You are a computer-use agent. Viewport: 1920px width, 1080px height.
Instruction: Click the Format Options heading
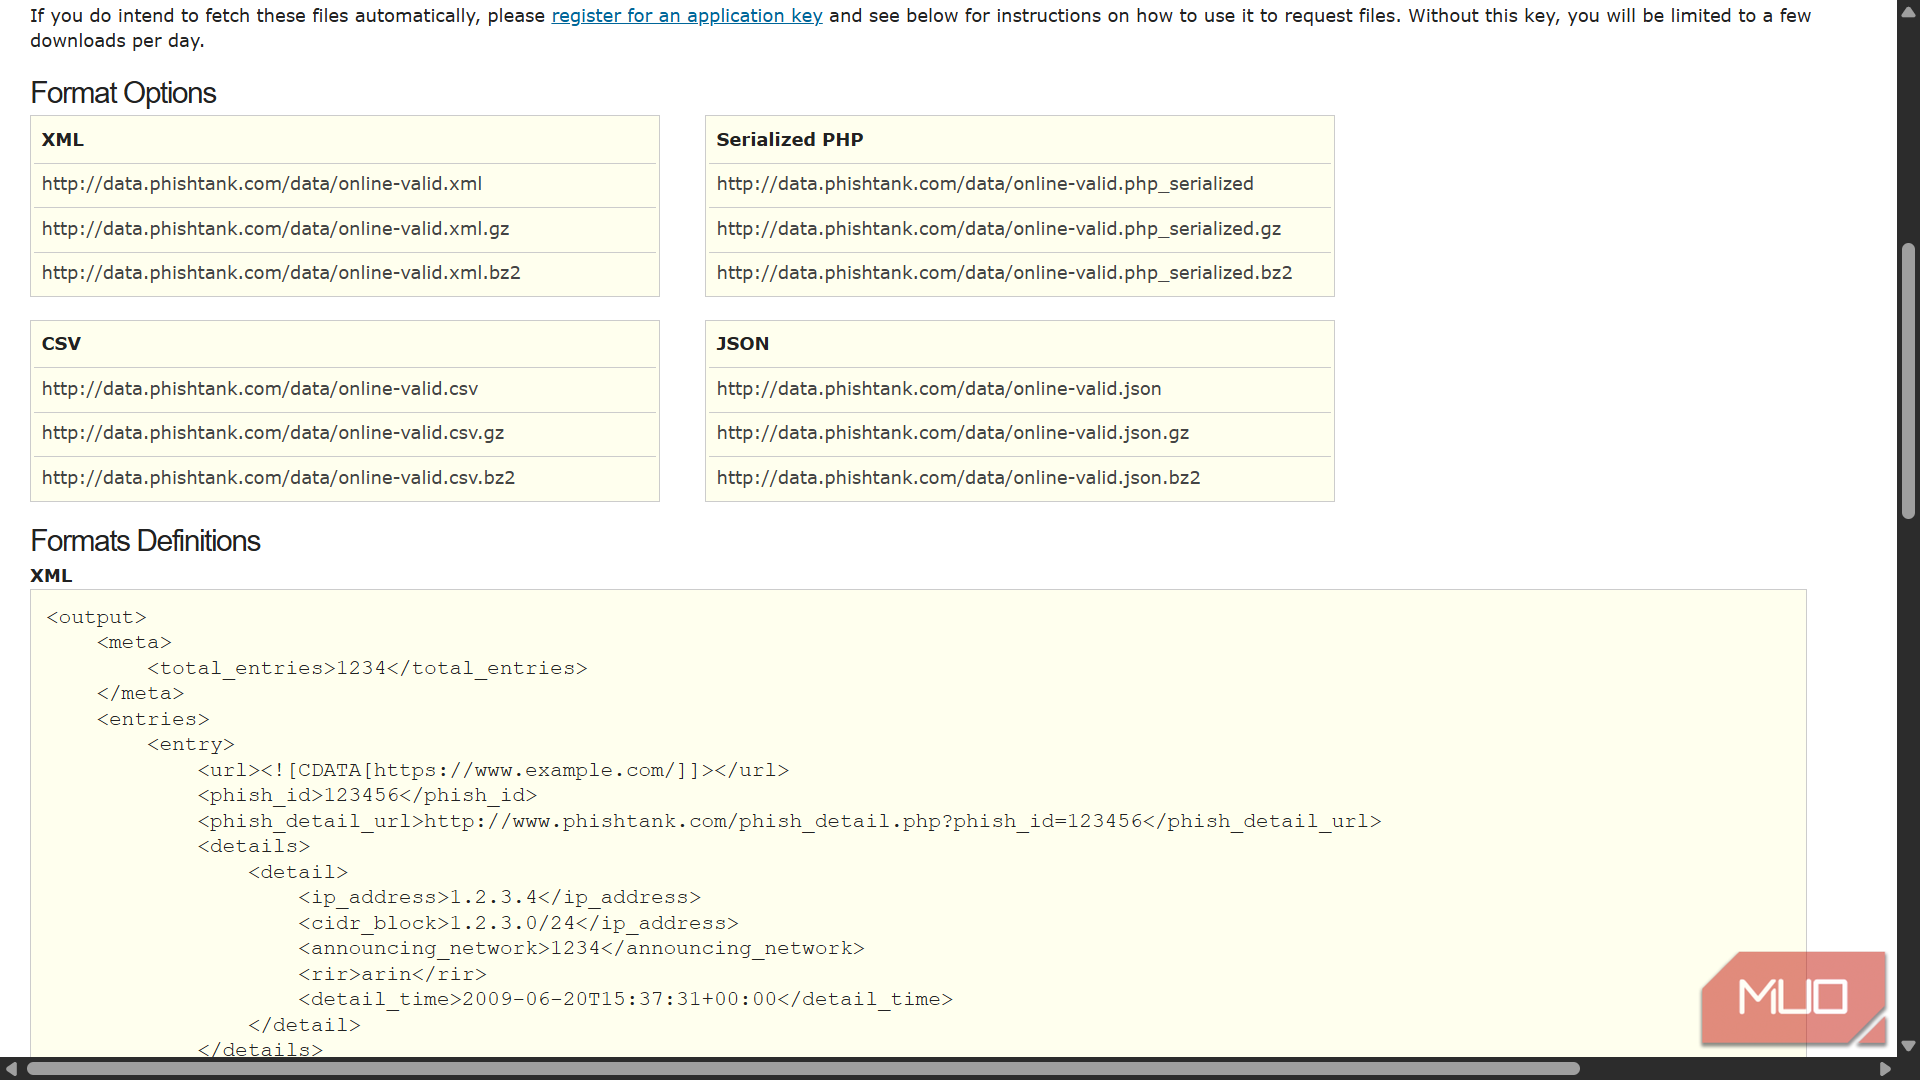point(123,93)
